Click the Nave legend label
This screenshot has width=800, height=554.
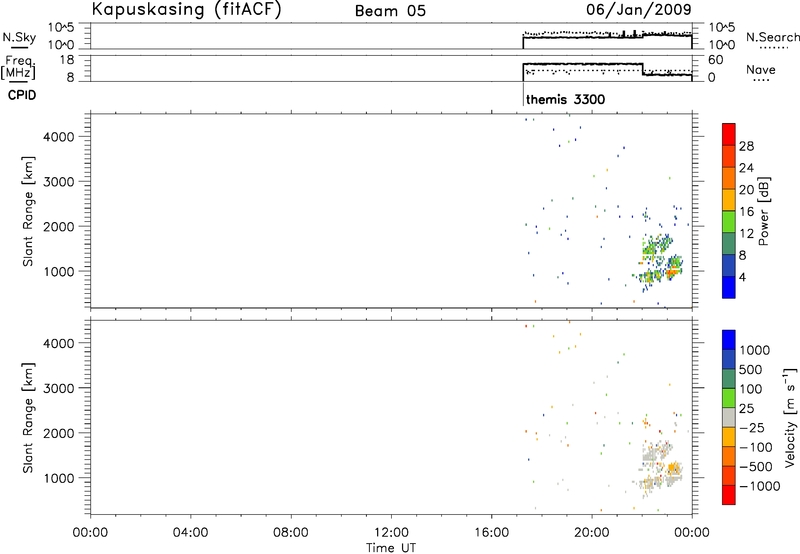(761, 69)
